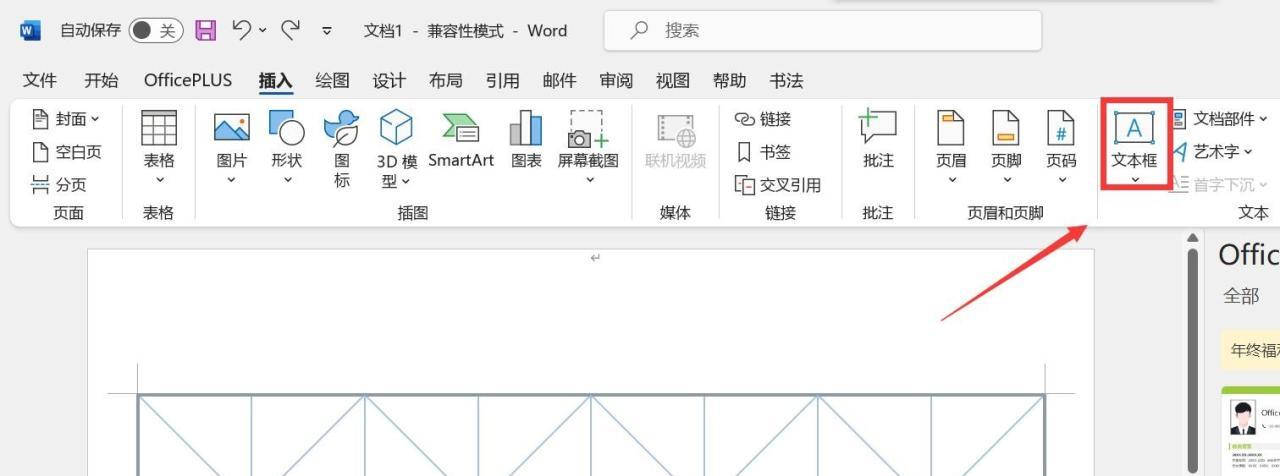Open the 图标 icons gallery
This screenshot has width=1280, height=476.
coord(341,148)
